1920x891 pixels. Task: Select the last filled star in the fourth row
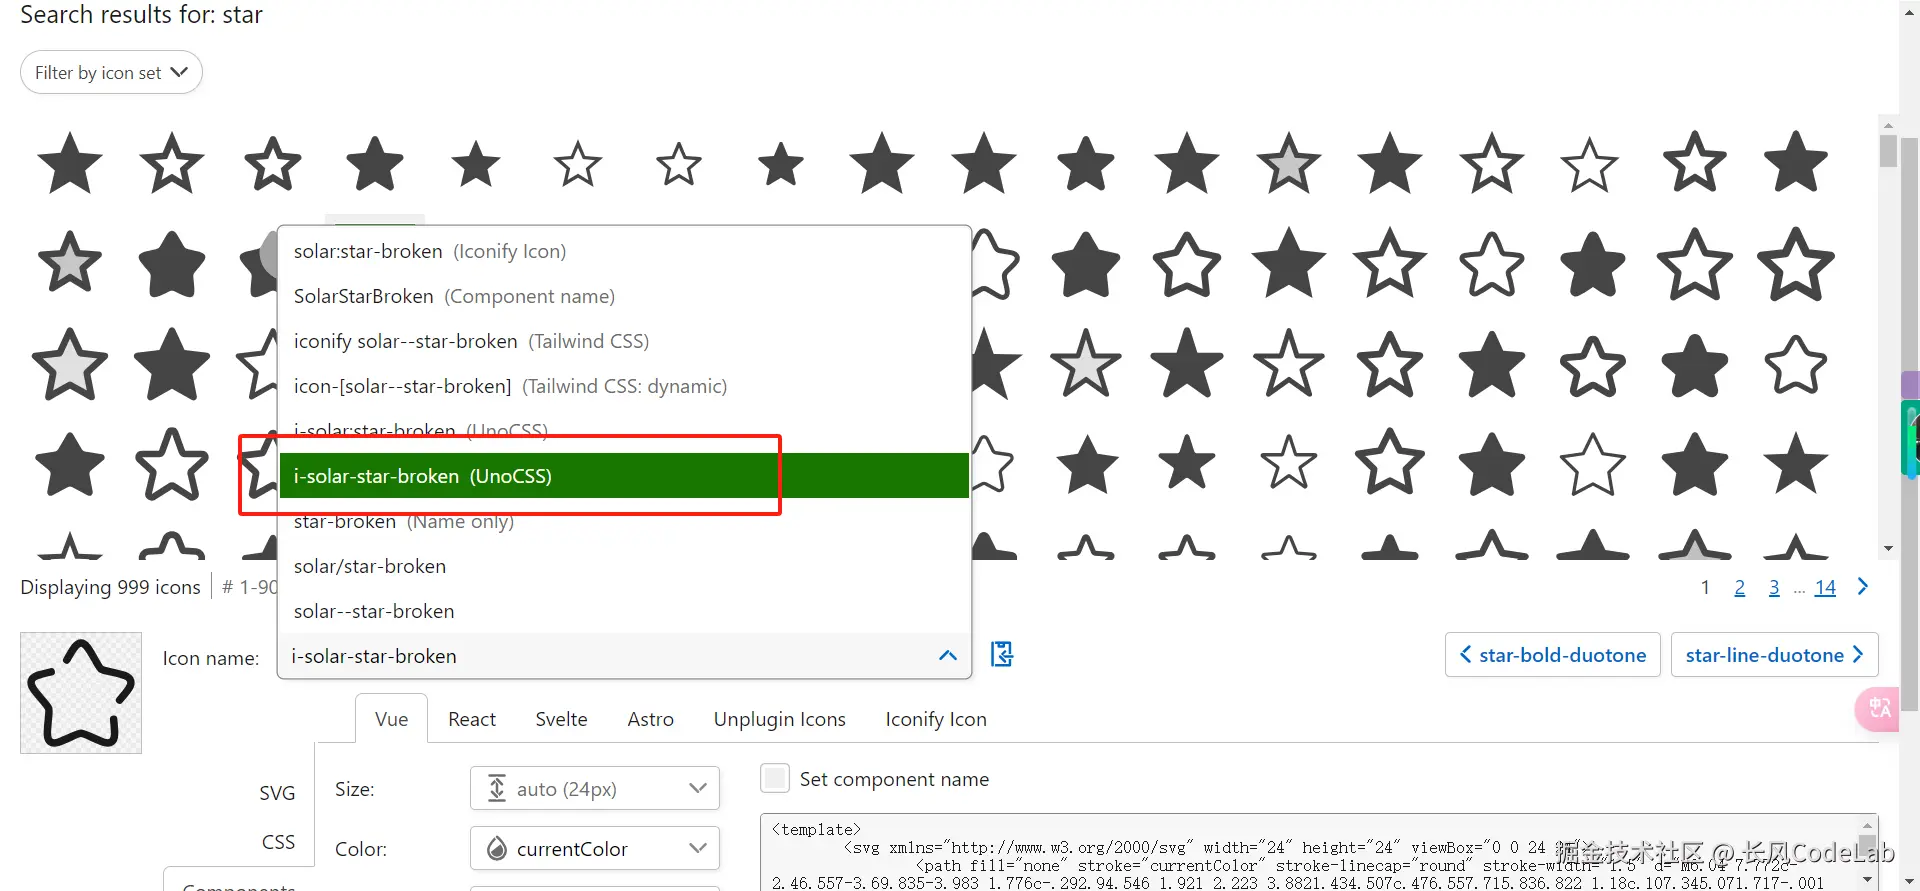click(x=1796, y=464)
